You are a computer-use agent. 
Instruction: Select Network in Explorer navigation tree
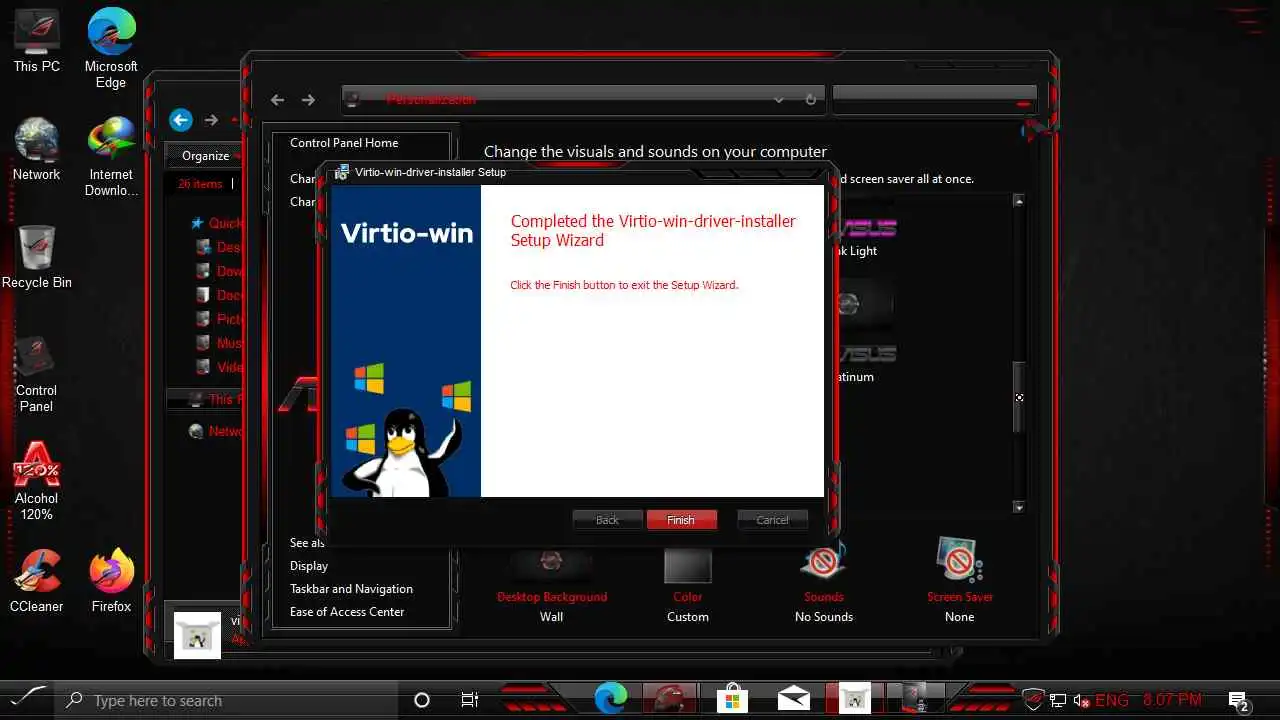pyautogui.click(x=217, y=431)
